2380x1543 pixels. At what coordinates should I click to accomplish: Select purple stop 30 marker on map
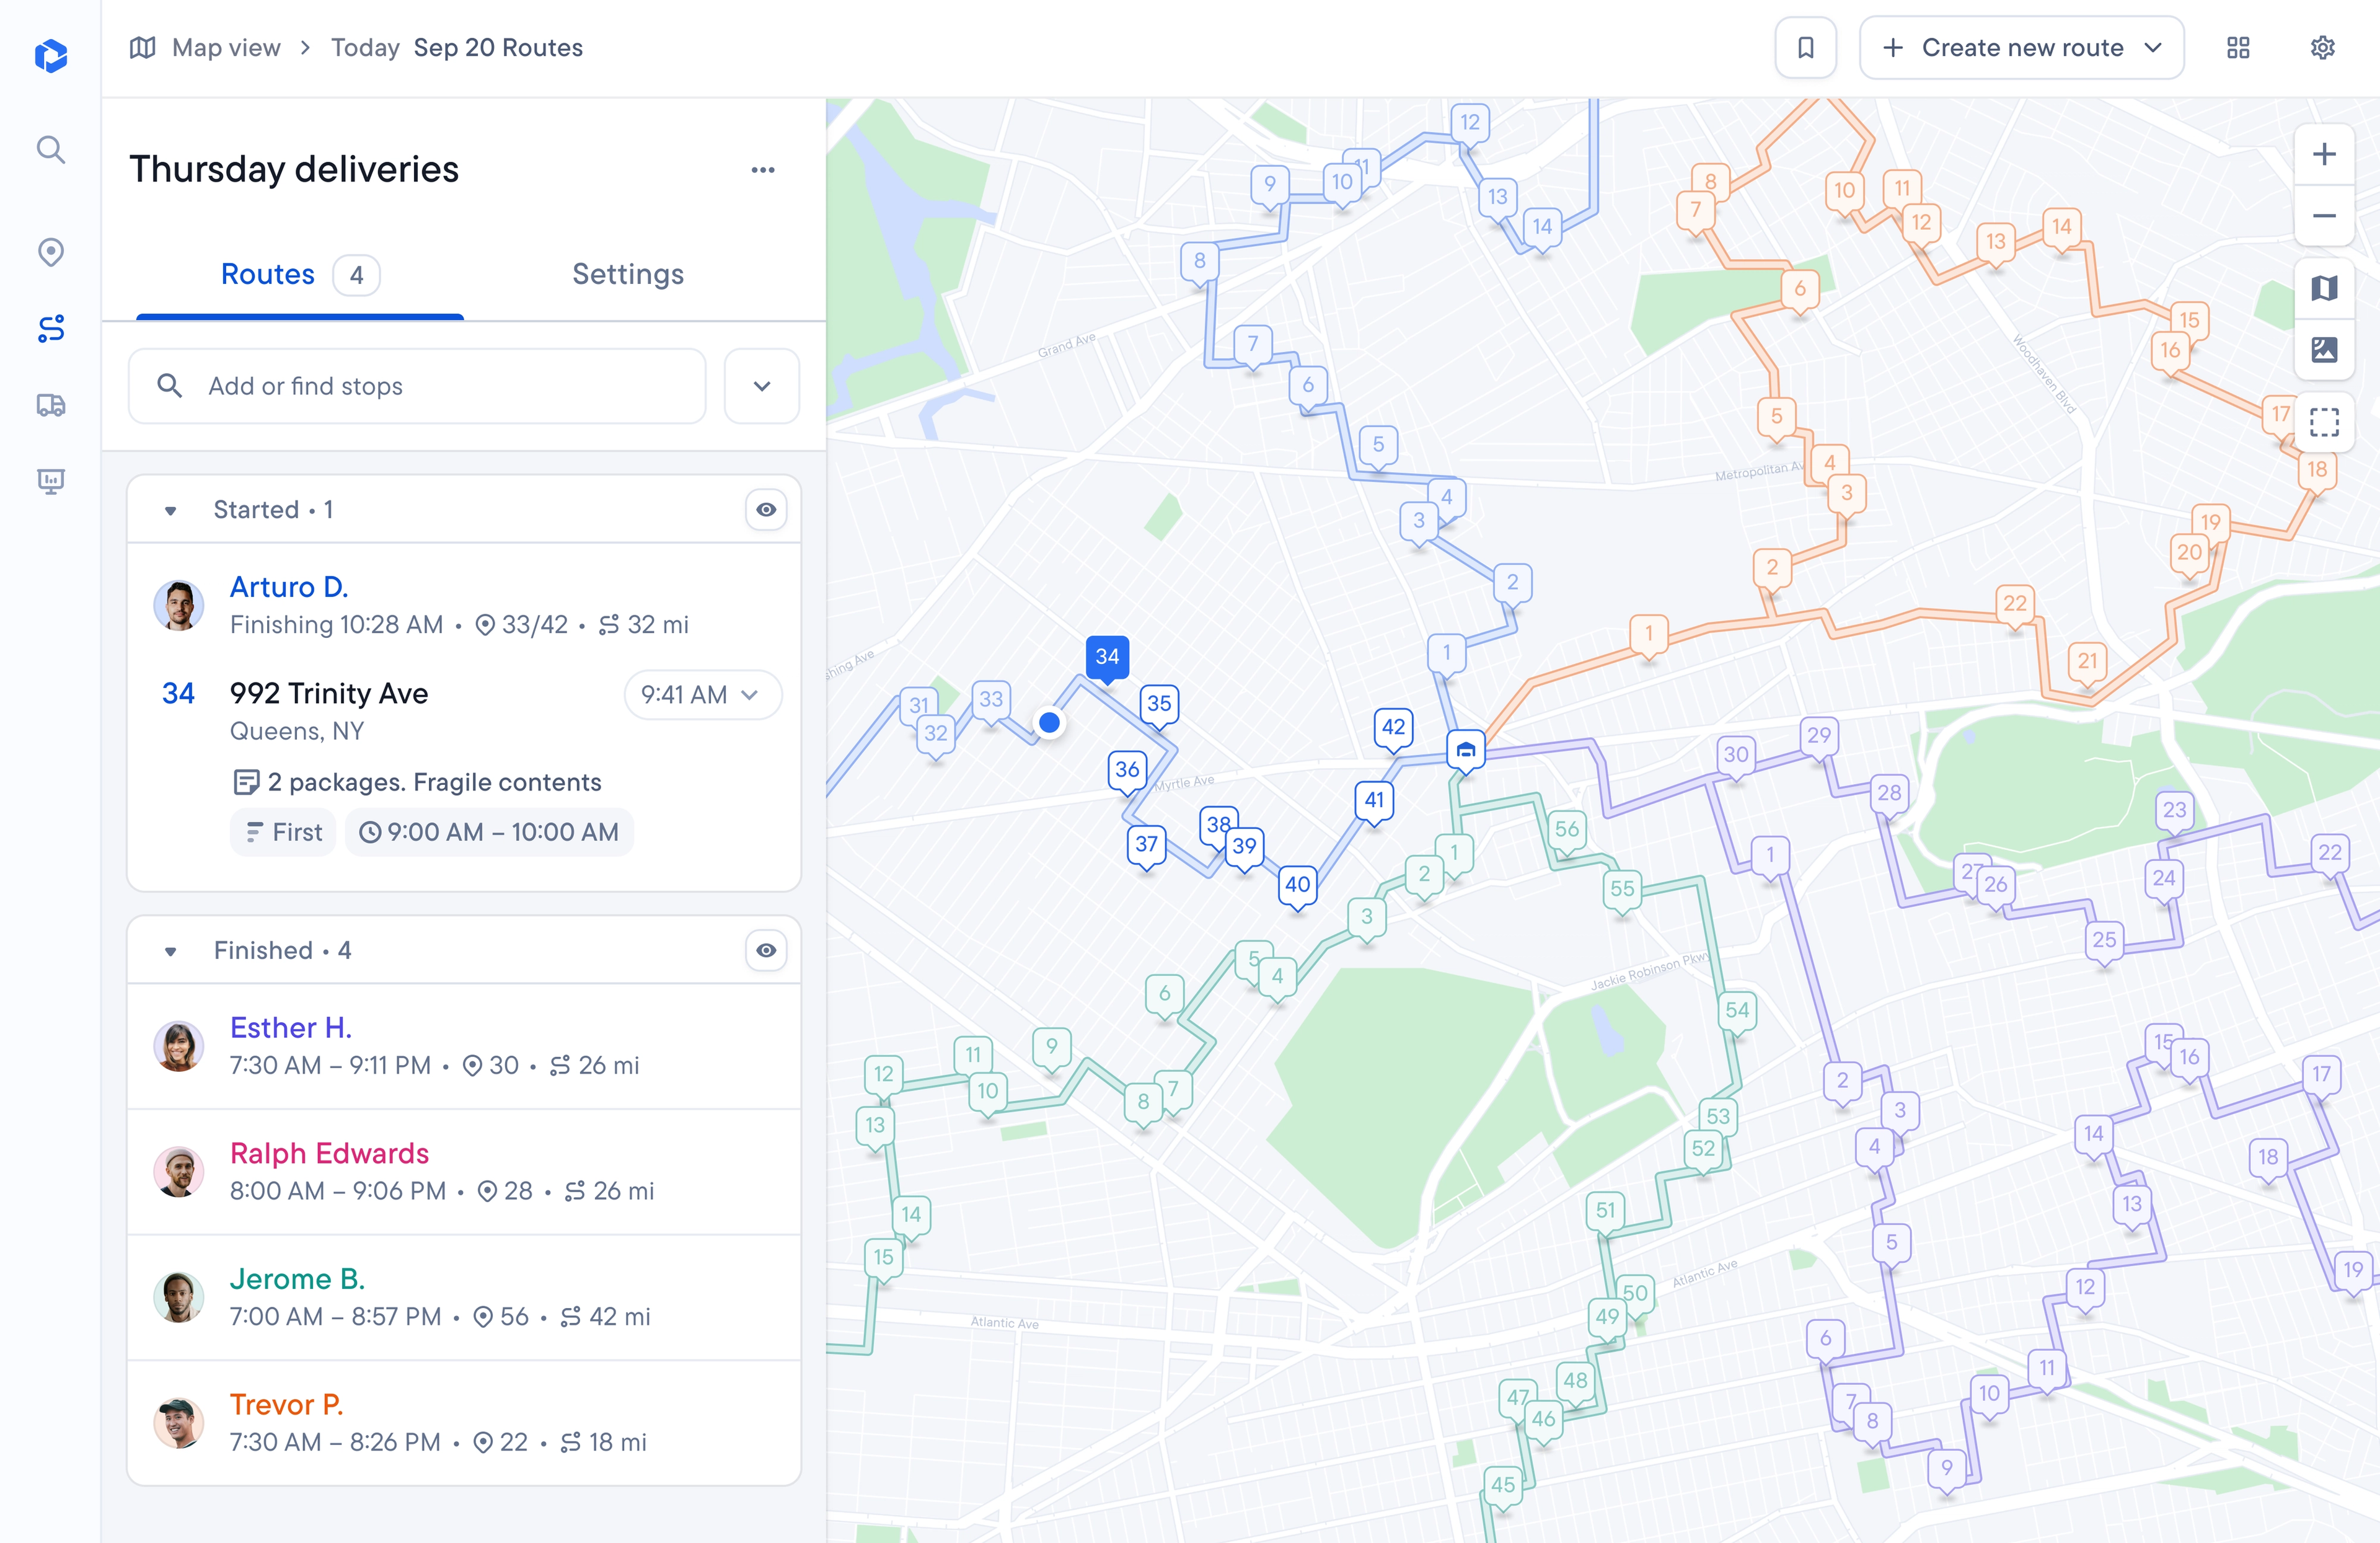click(1736, 756)
